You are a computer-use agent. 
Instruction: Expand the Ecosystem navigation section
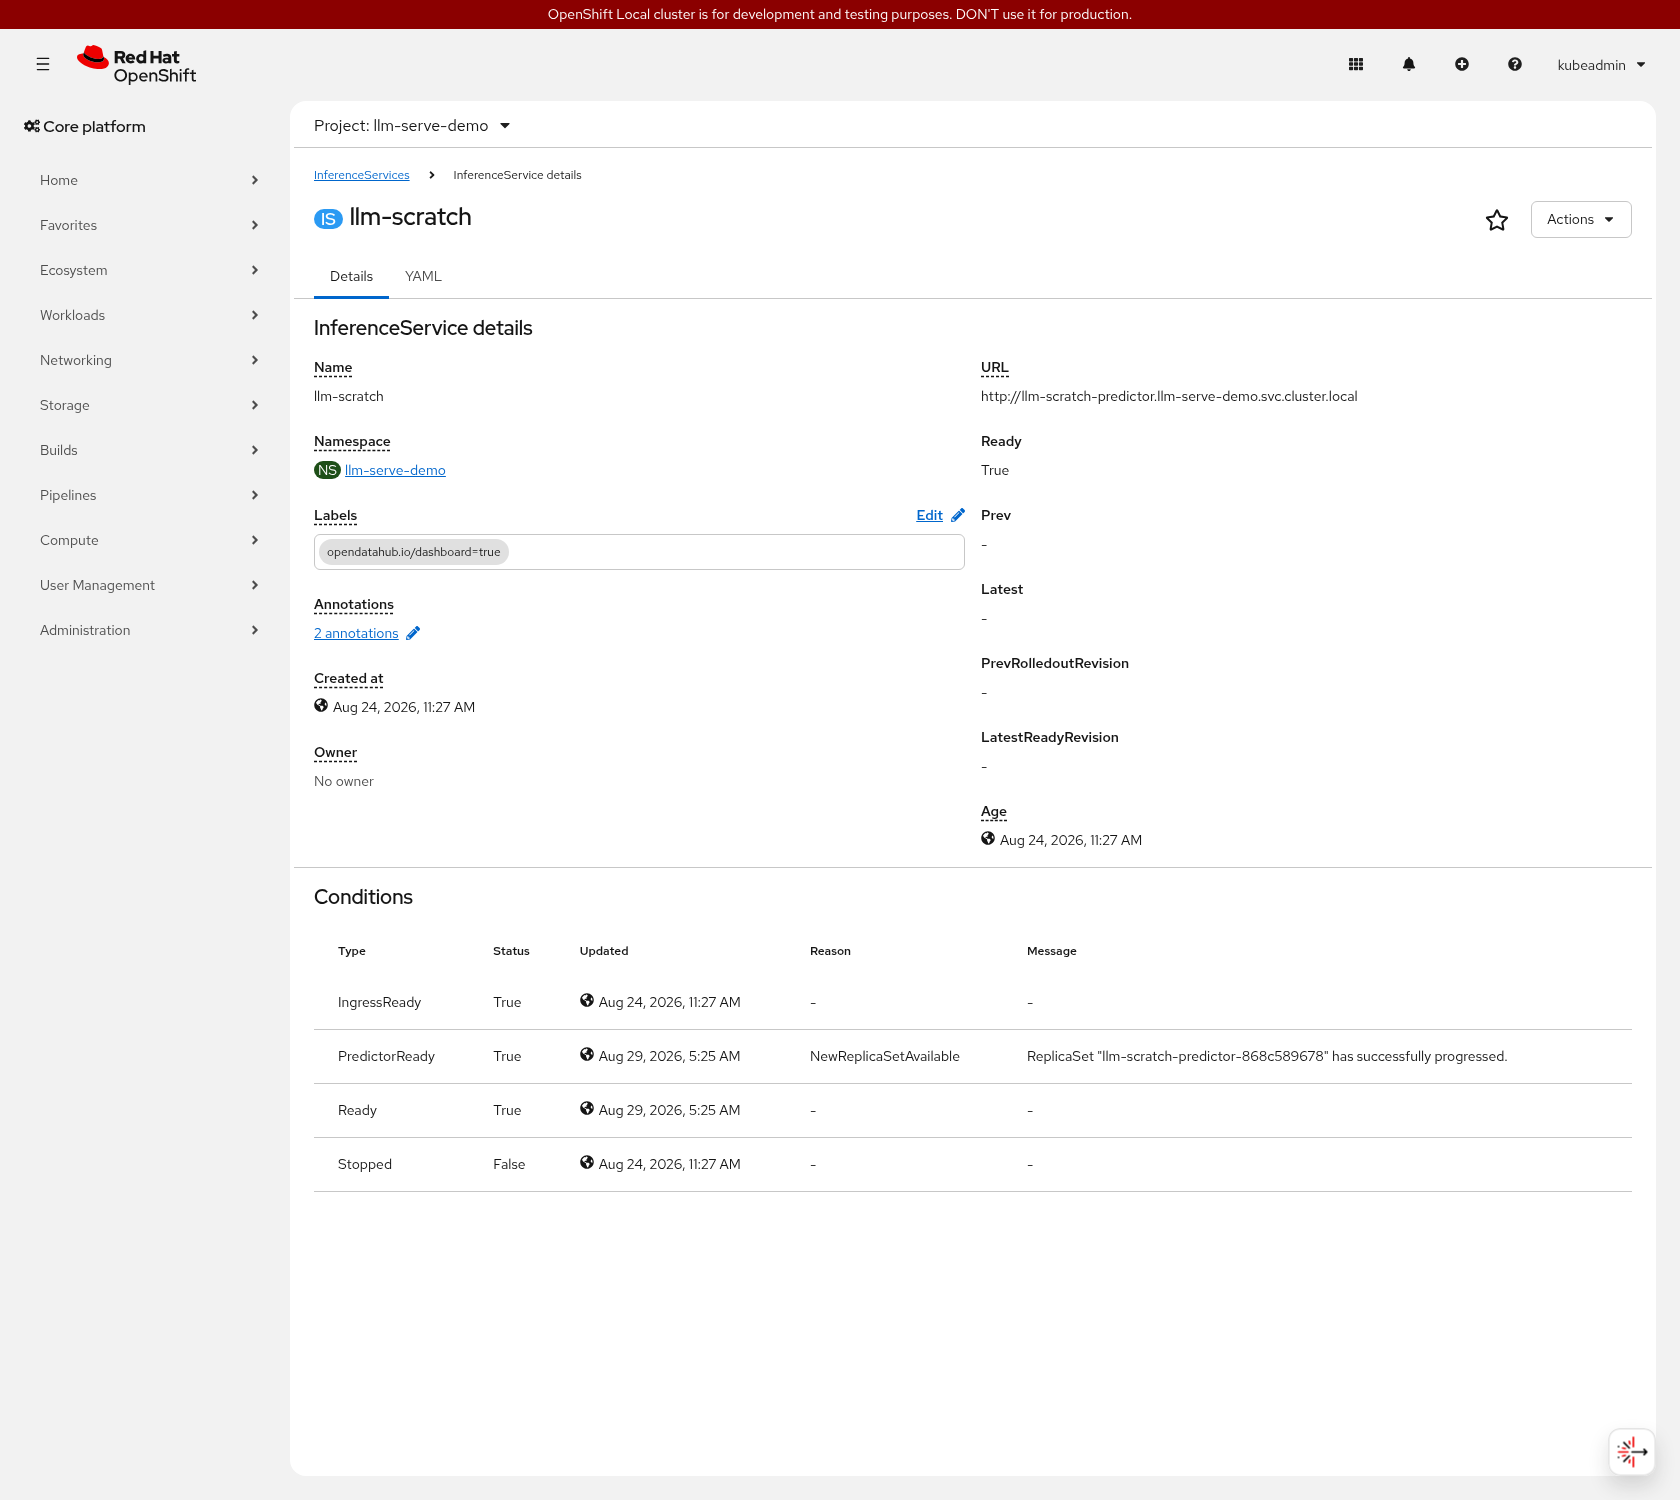149,270
